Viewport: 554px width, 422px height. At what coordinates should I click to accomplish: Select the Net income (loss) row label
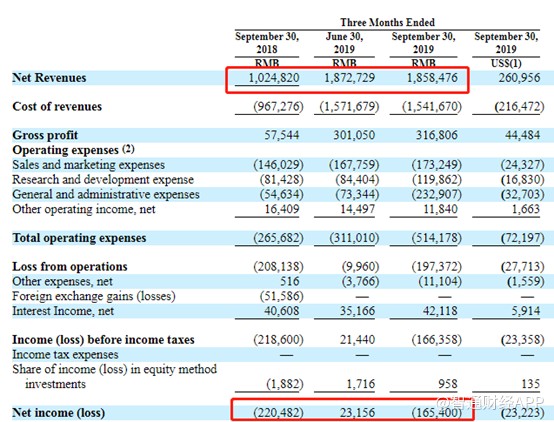59,413
